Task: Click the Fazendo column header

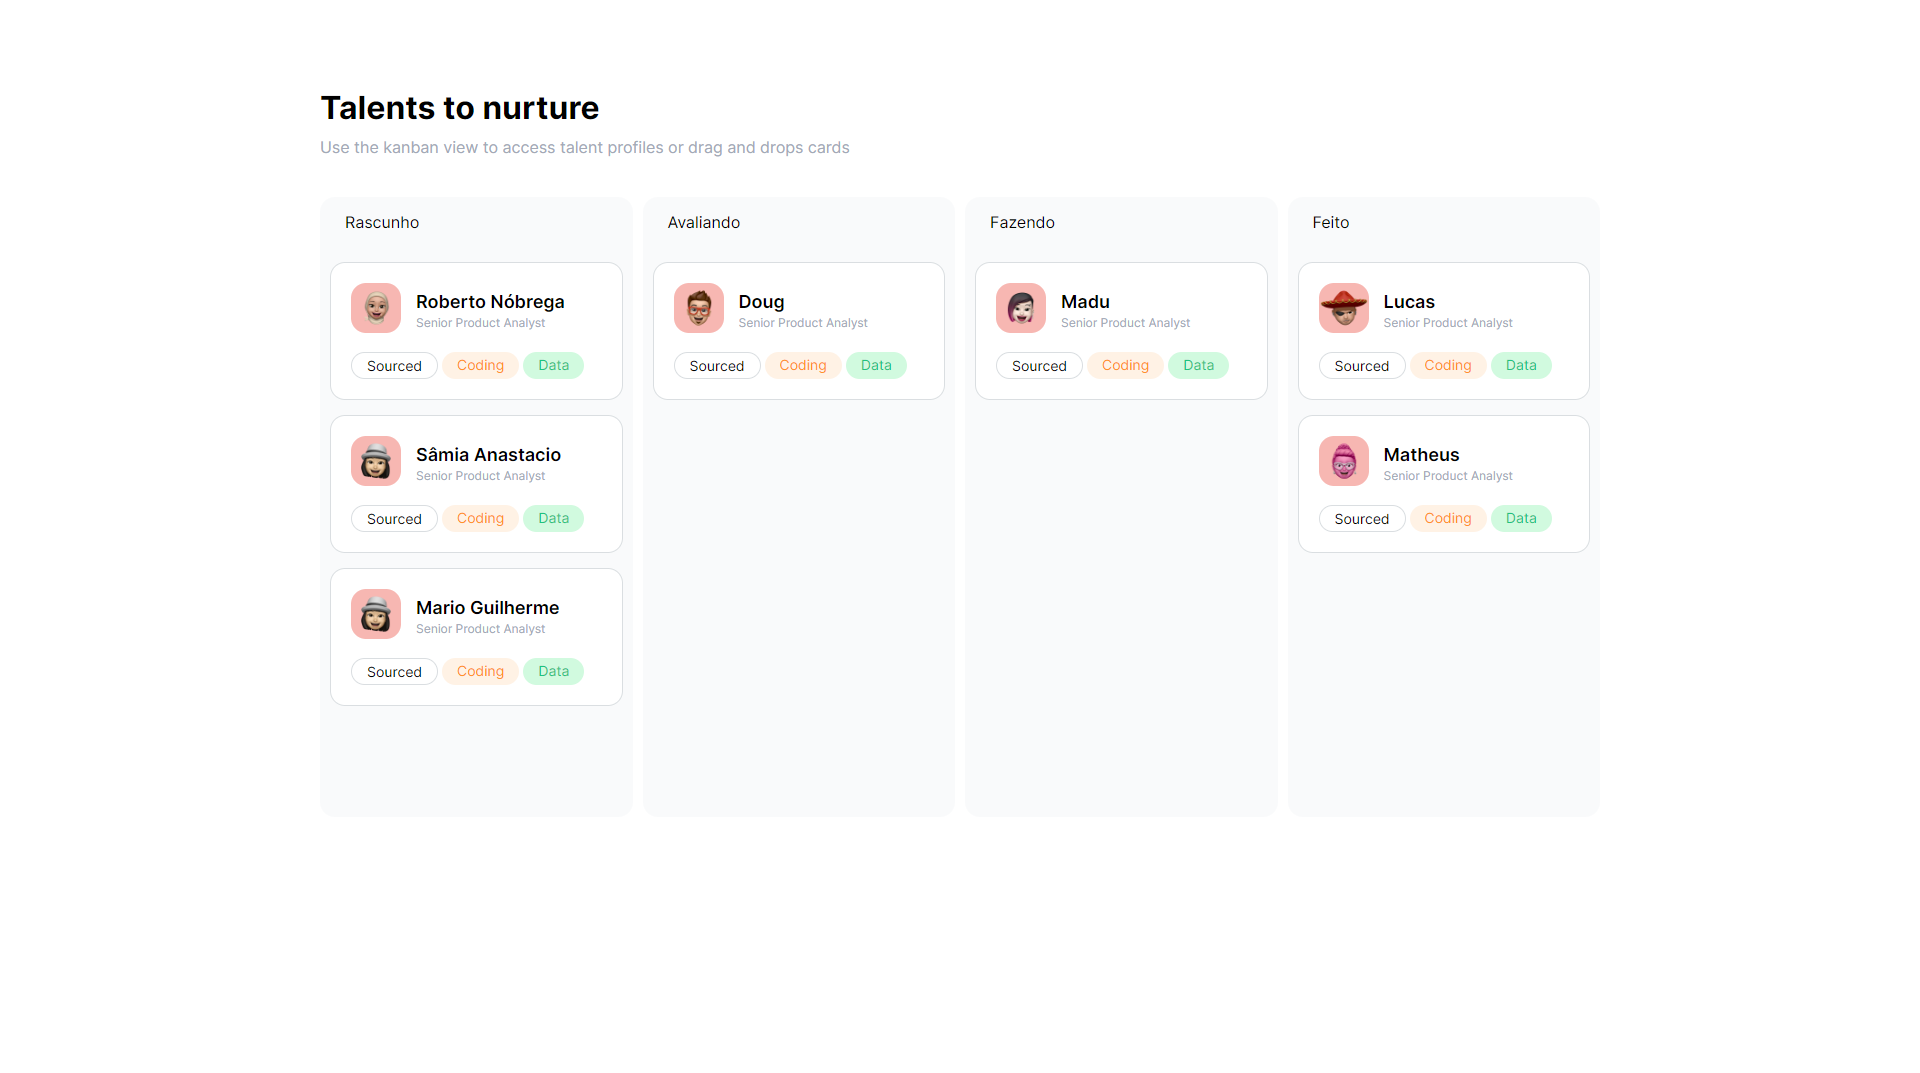Action: tap(1022, 222)
